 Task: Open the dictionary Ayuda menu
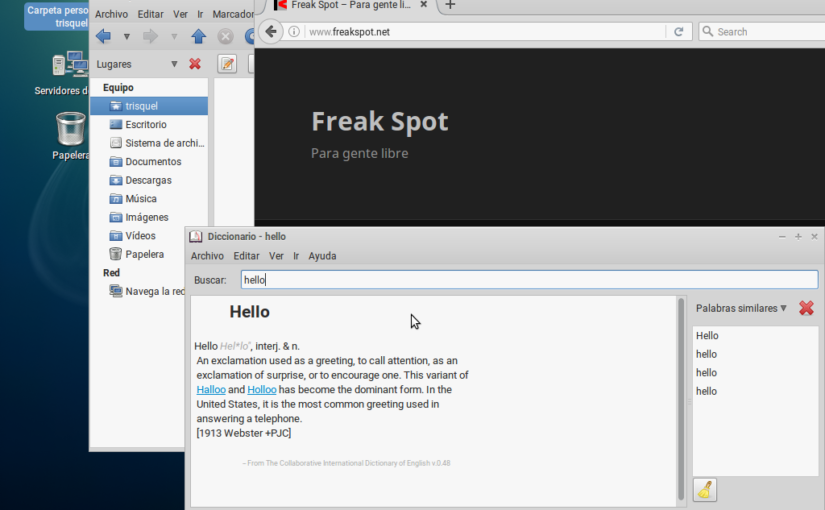pos(322,256)
